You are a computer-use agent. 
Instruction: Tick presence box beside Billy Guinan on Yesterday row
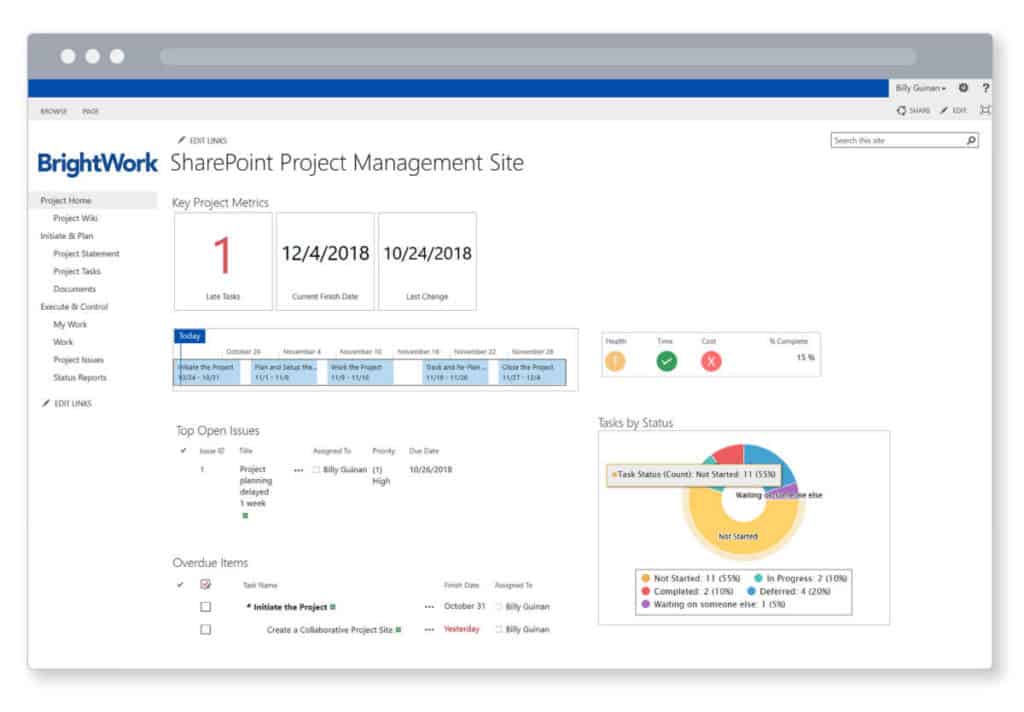tap(499, 630)
